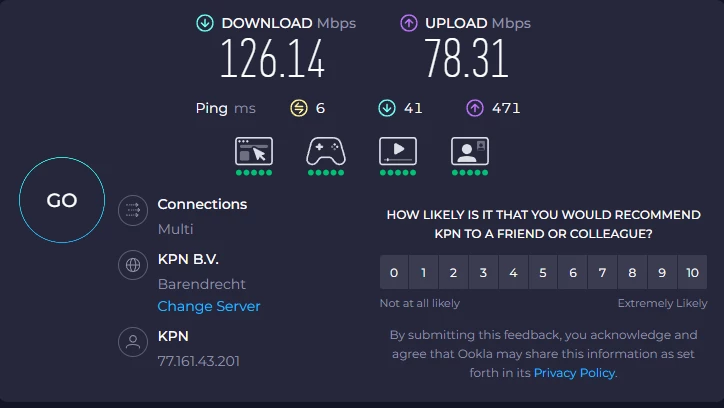Image resolution: width=724 pixels, height=408 pixels.
Task: Click the web browsing experience icon
Action: [x=253, y=151]
